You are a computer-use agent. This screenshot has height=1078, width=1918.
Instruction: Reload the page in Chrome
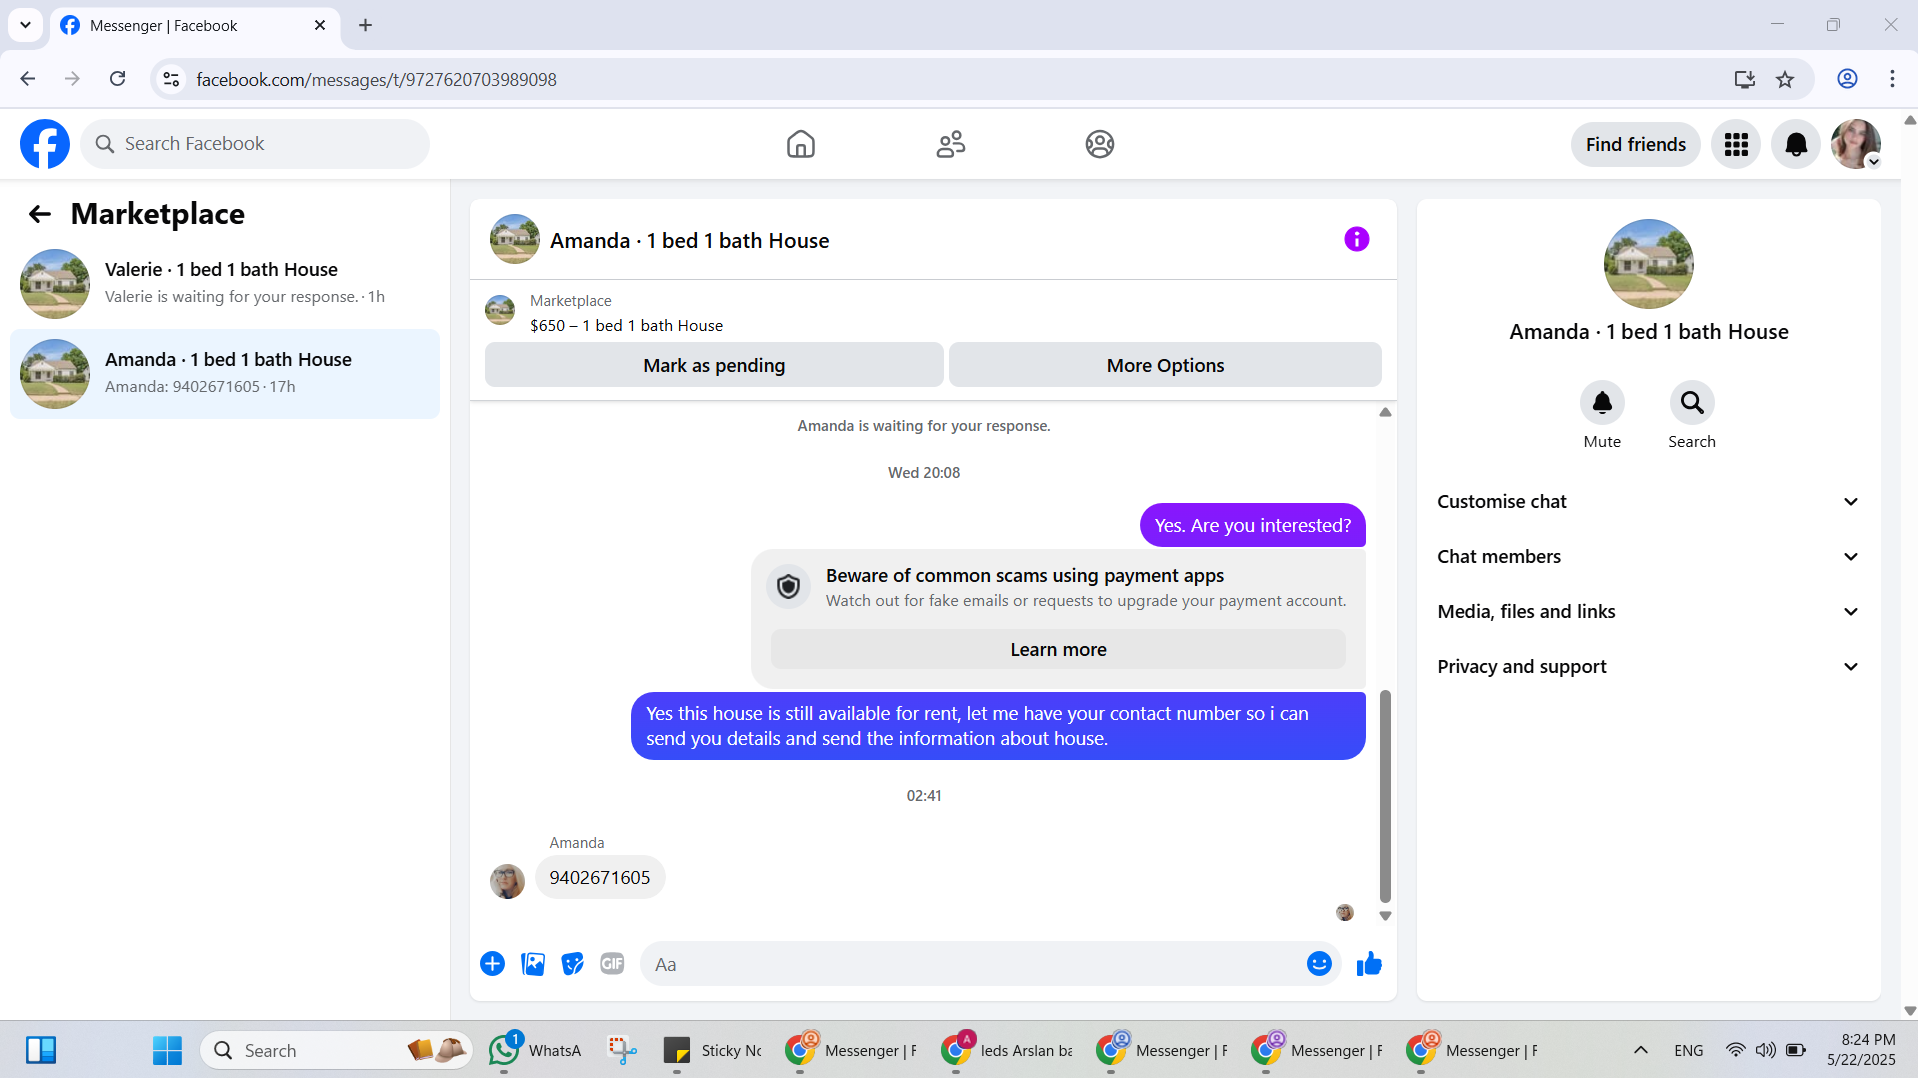117,79
